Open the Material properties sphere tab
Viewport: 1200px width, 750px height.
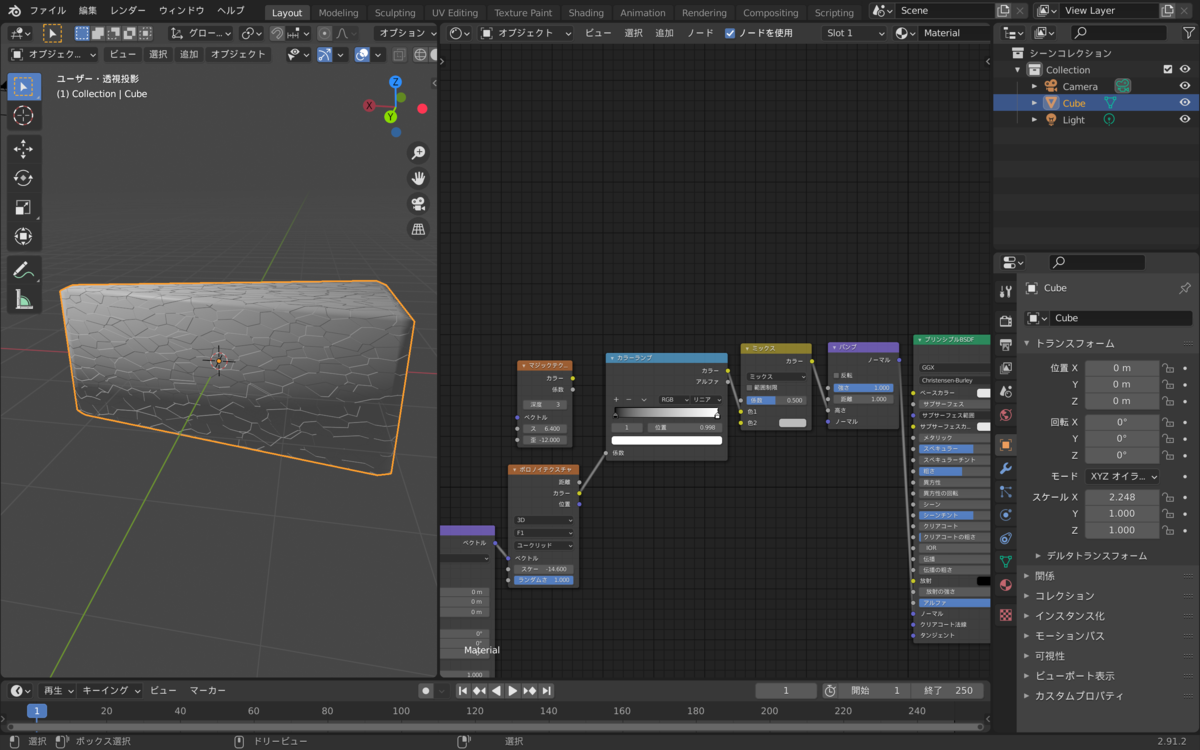point(1006,585)
